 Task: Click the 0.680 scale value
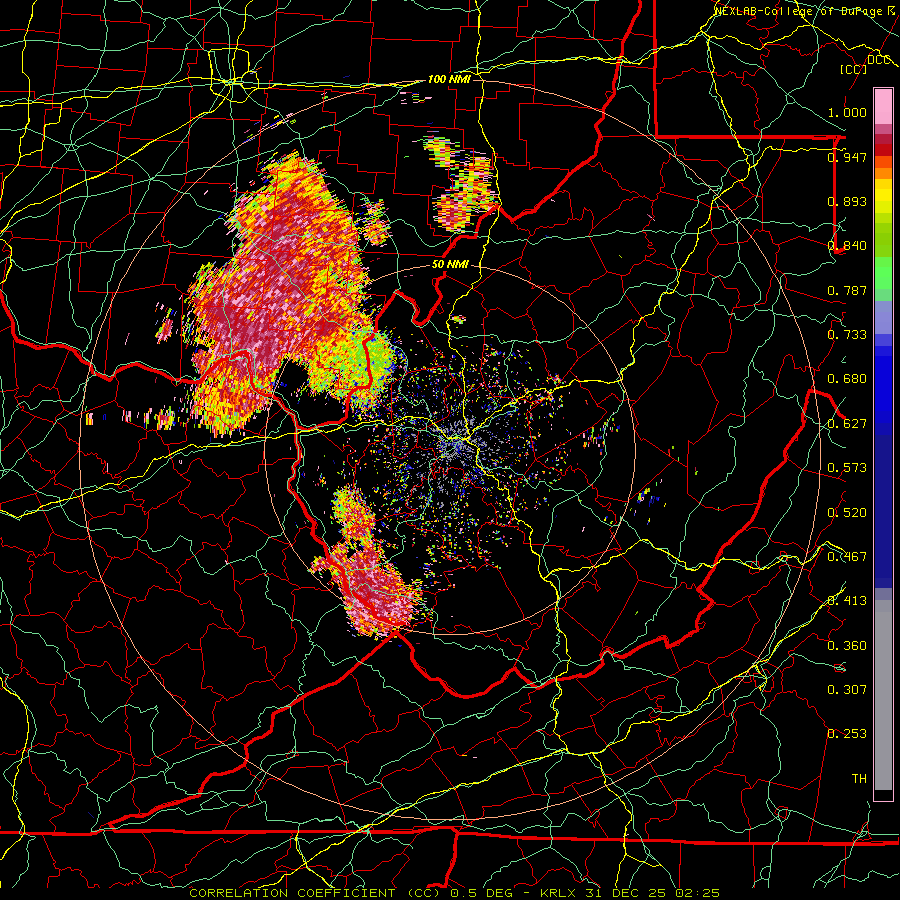pos(847,379)
